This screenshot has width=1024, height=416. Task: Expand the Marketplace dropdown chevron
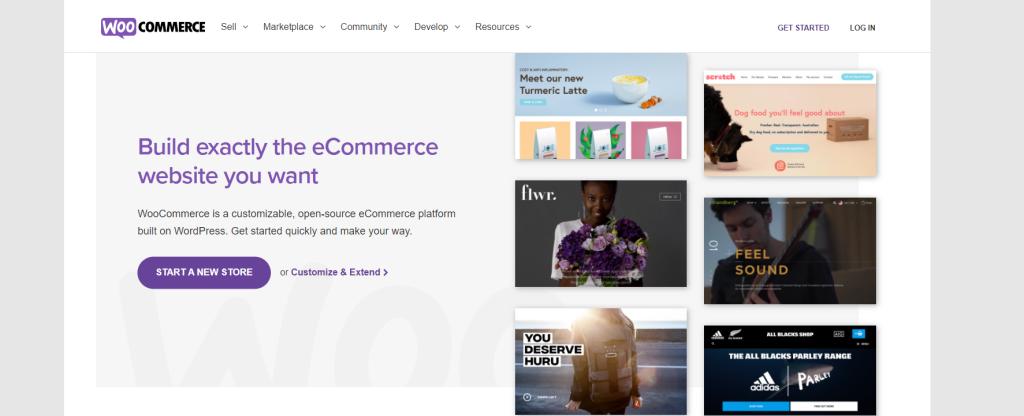tap(323, 27)
